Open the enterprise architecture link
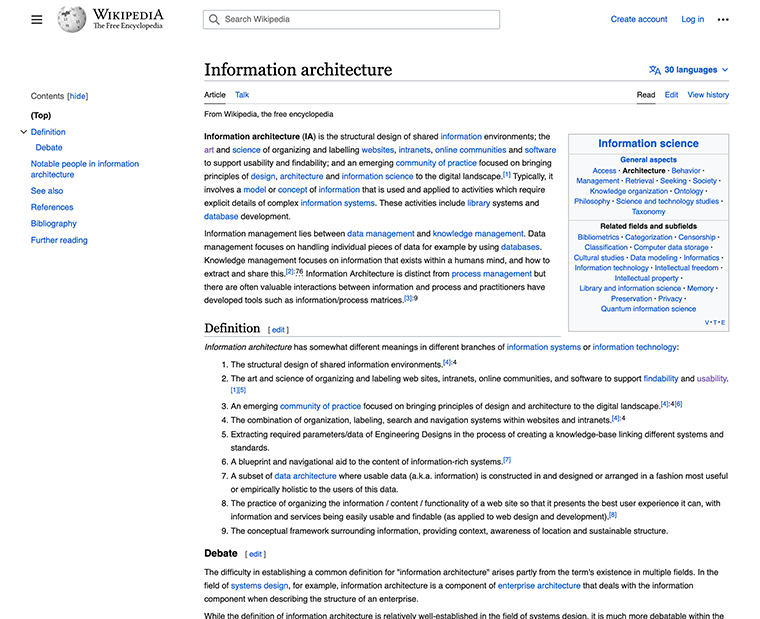The height and width of the screenshot is (619, 760). tap(539, 586)
